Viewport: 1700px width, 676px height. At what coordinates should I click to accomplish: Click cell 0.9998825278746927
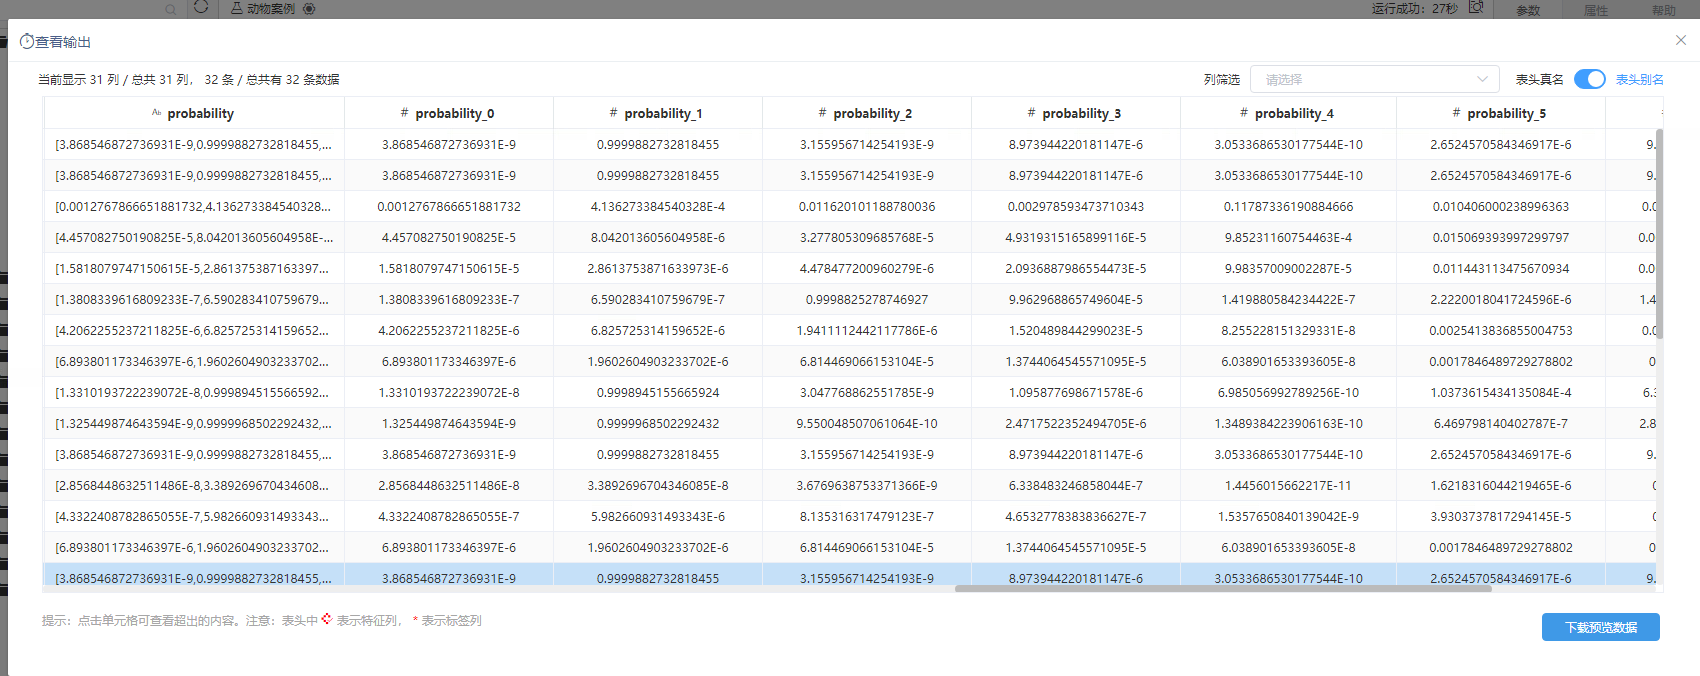(866, 299)
